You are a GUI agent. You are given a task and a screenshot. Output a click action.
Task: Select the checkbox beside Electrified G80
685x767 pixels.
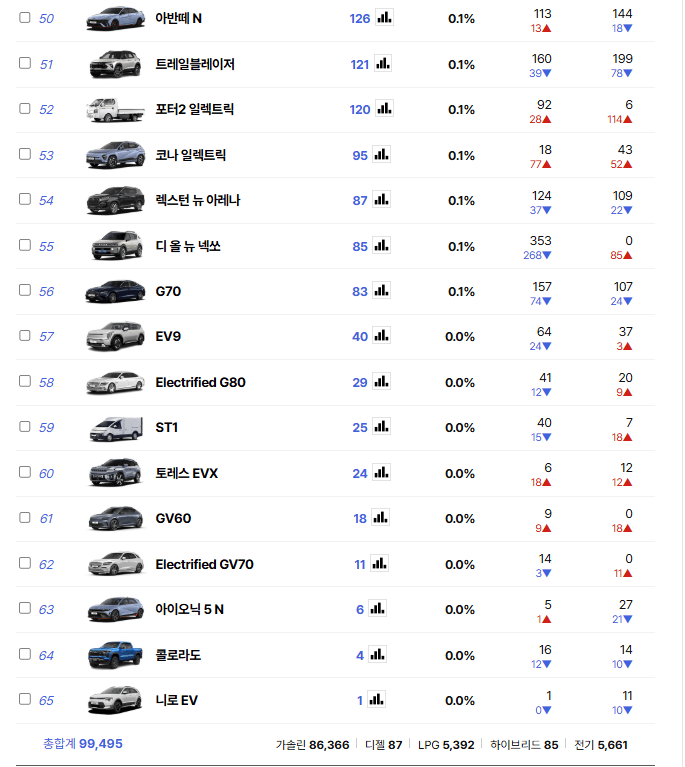[25, 382]
